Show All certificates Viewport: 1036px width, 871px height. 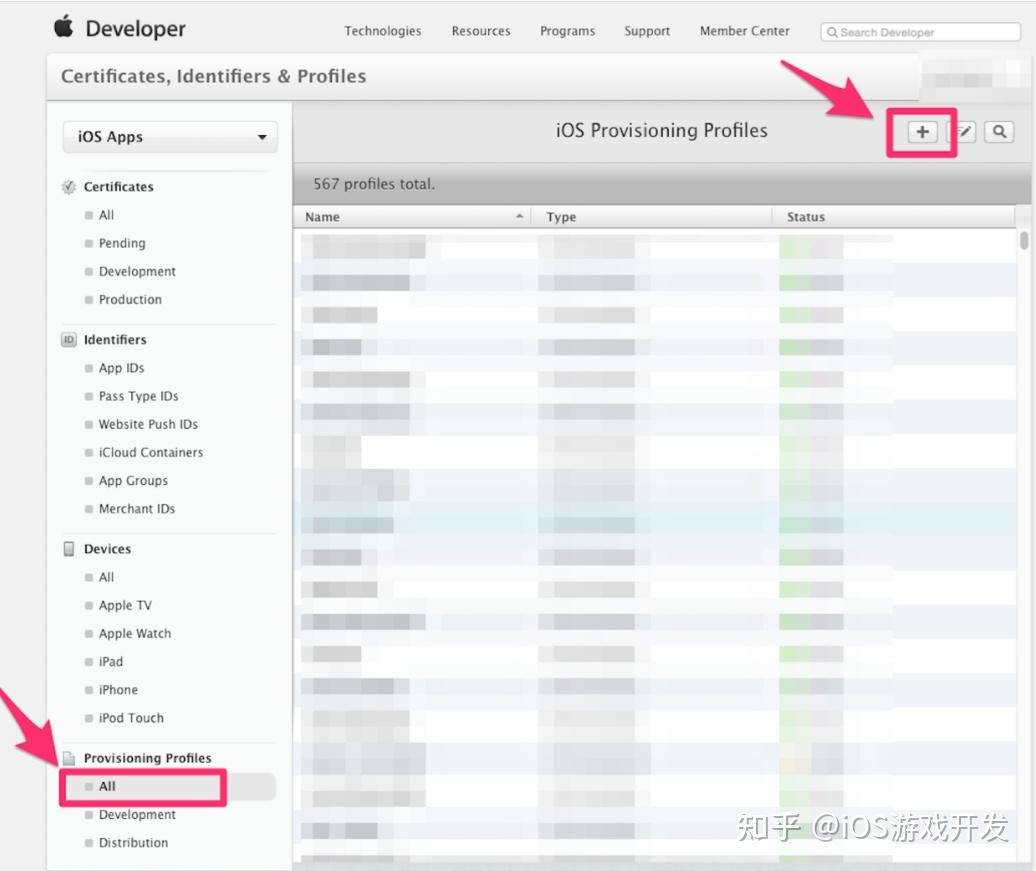(106, 215)
